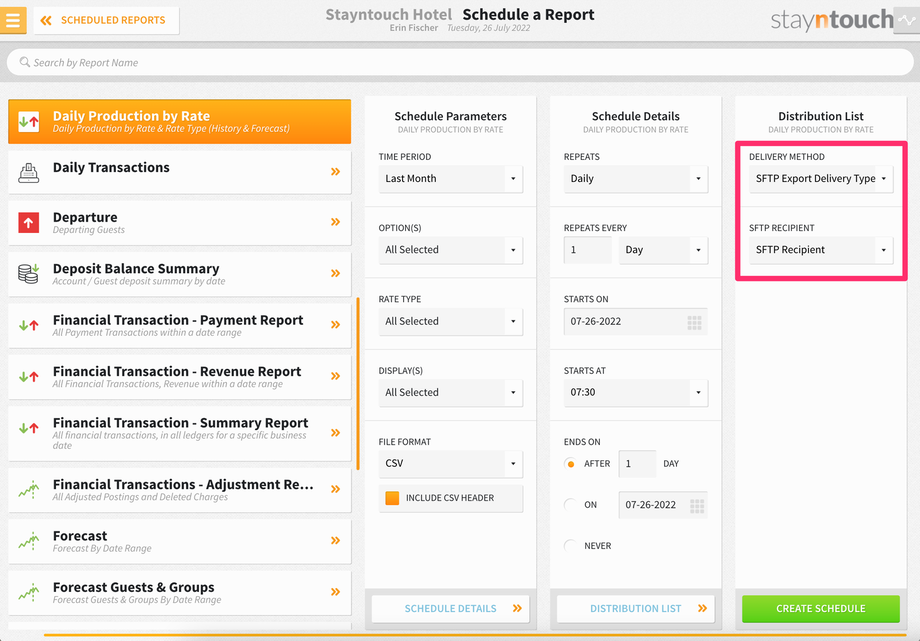Viewport: 920px width, 641px height.
Task: Click the Schedule Details button
Action: click(451, 609)
